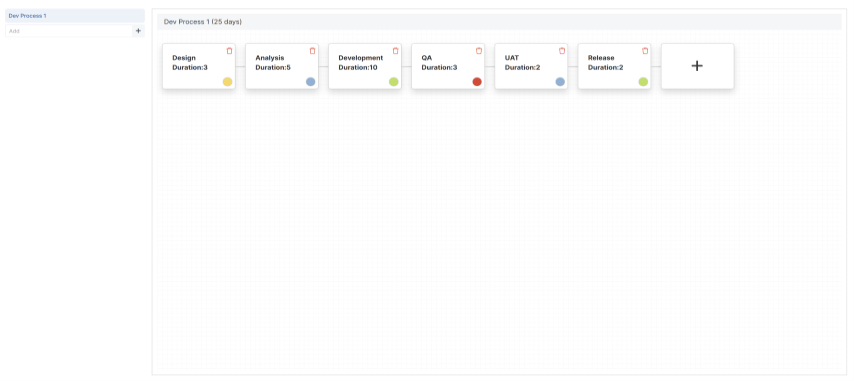Click the green color dot on Release

point(643,82)
